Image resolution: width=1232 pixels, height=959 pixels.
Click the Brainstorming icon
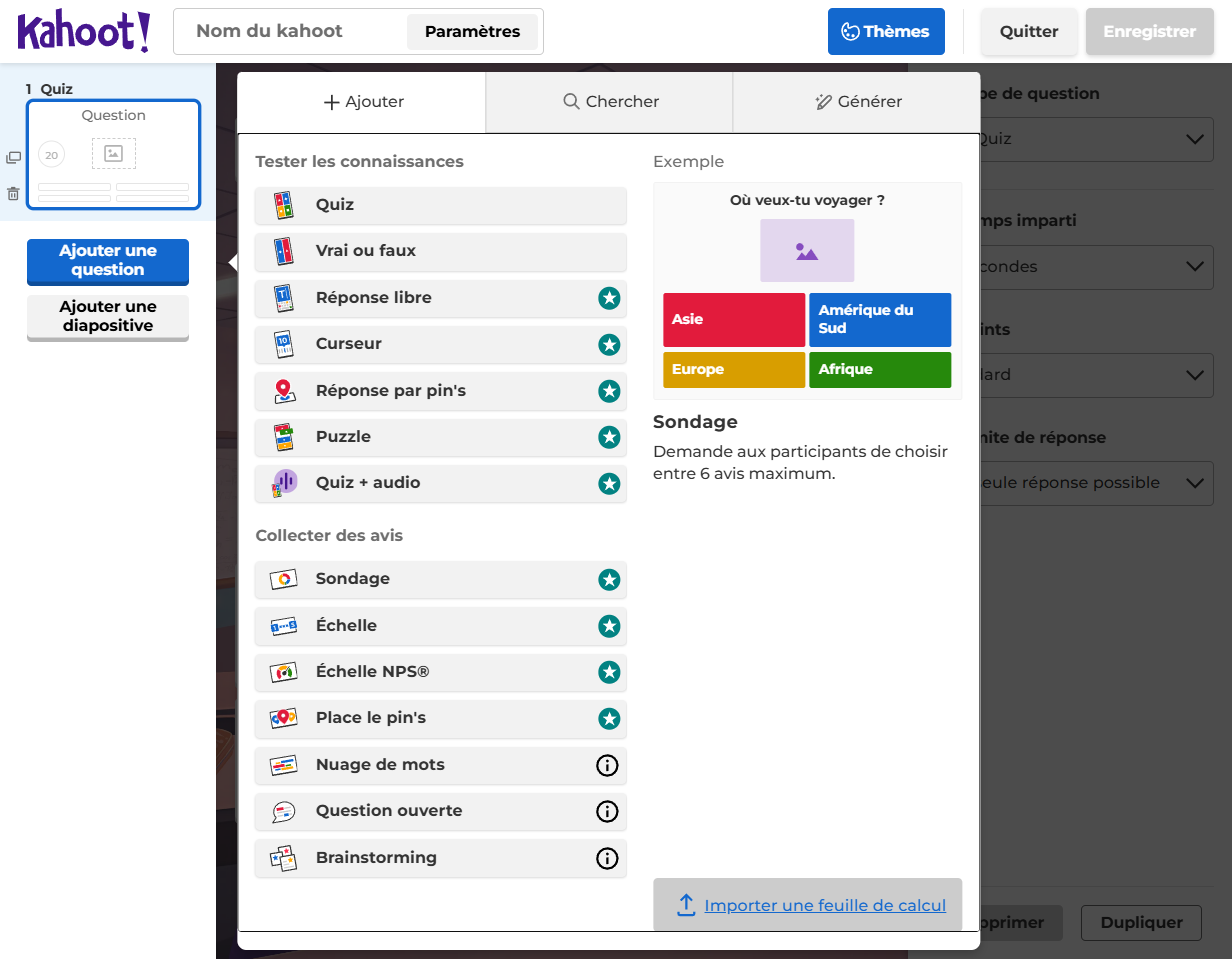[x=284, y=858]
